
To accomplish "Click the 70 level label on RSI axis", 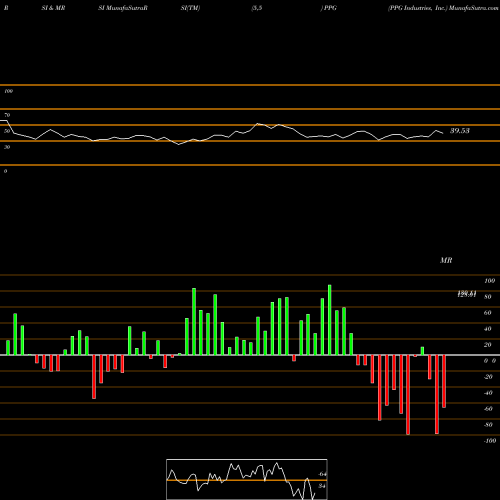I will 7,115.
